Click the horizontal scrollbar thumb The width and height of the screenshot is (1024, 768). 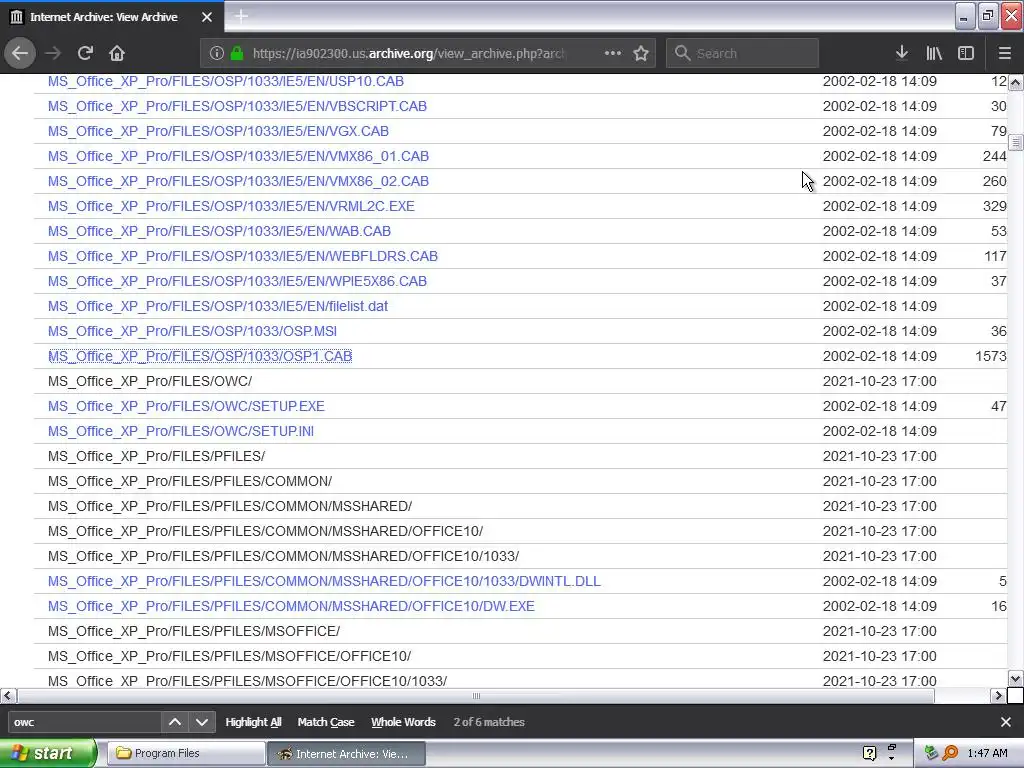click(x=476, y=696)
